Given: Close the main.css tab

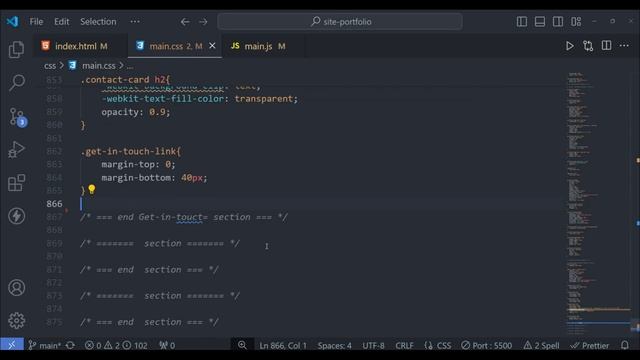Looking at the screenshot, I should (212, 46).
